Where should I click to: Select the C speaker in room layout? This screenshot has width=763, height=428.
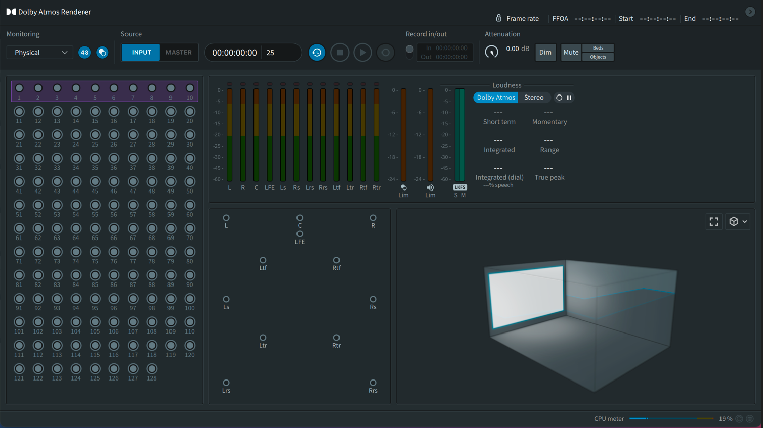pos(300,218)
